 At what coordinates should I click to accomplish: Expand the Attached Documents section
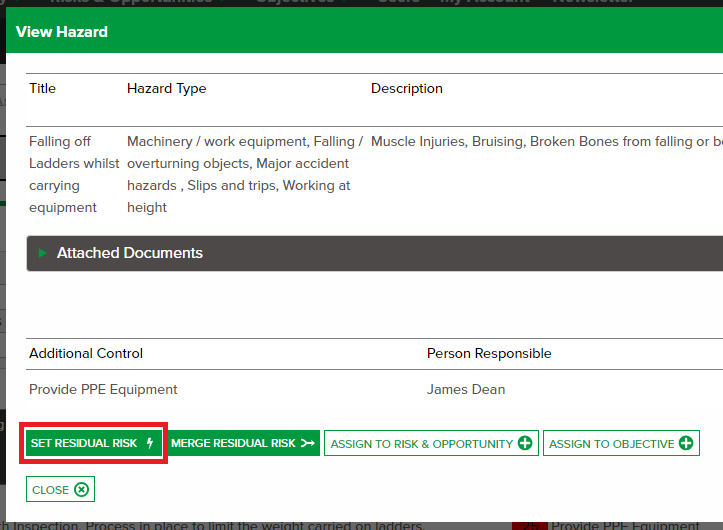coord(374,253)
